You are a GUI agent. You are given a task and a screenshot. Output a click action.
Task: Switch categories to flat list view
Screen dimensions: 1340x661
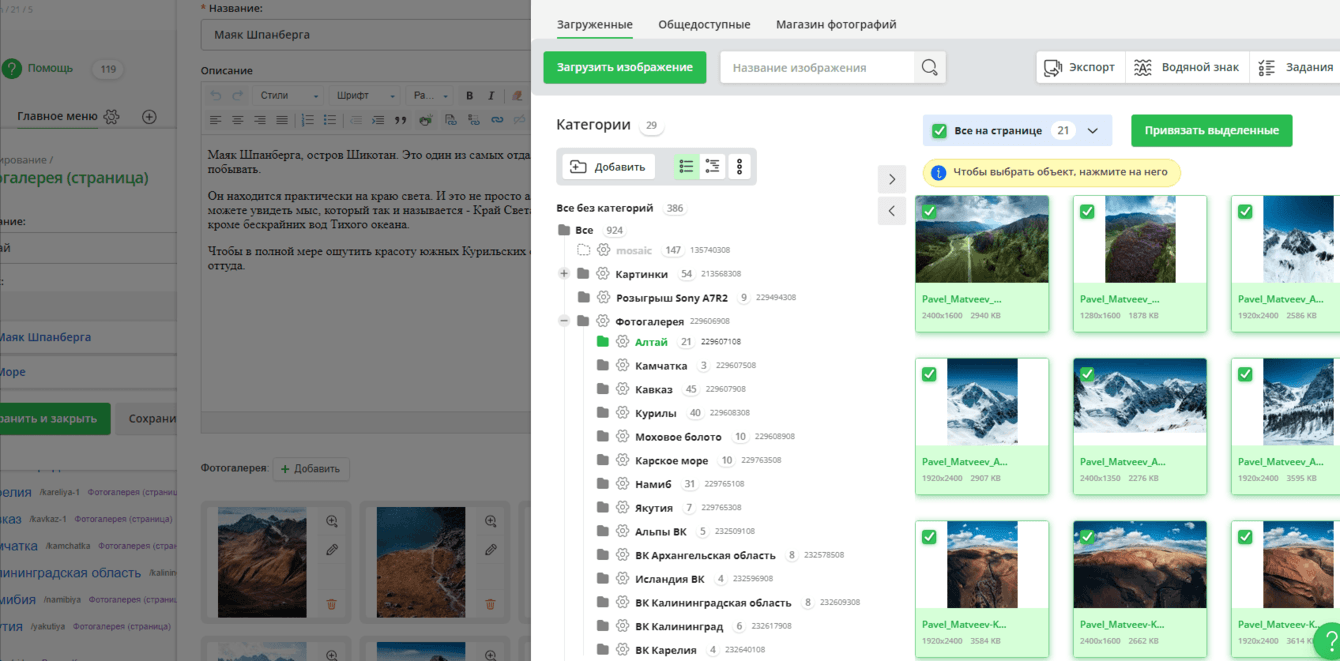(x=686, y=167)
